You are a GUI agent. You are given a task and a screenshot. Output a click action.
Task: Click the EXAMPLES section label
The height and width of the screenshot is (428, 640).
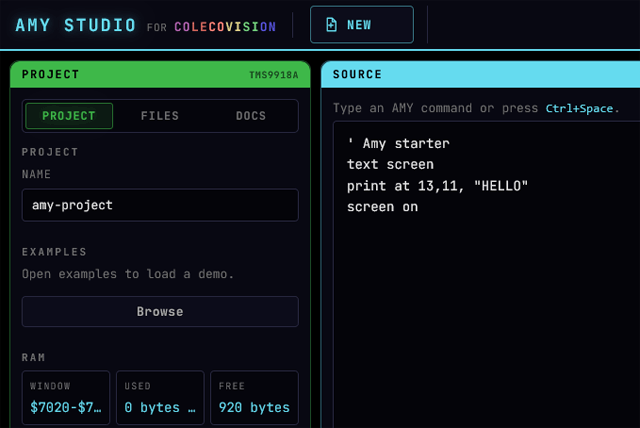[x=54, y=252]
